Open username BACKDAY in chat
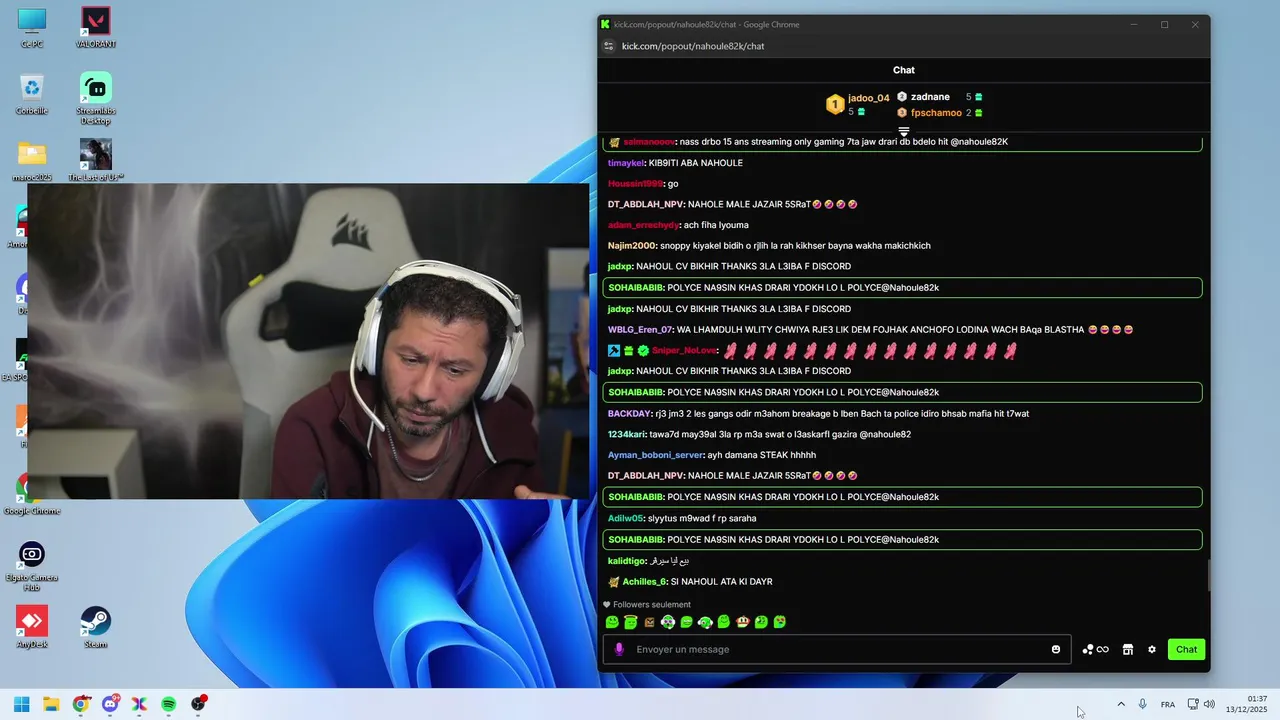The image size is (1280, 720). (x=629, y=414)
